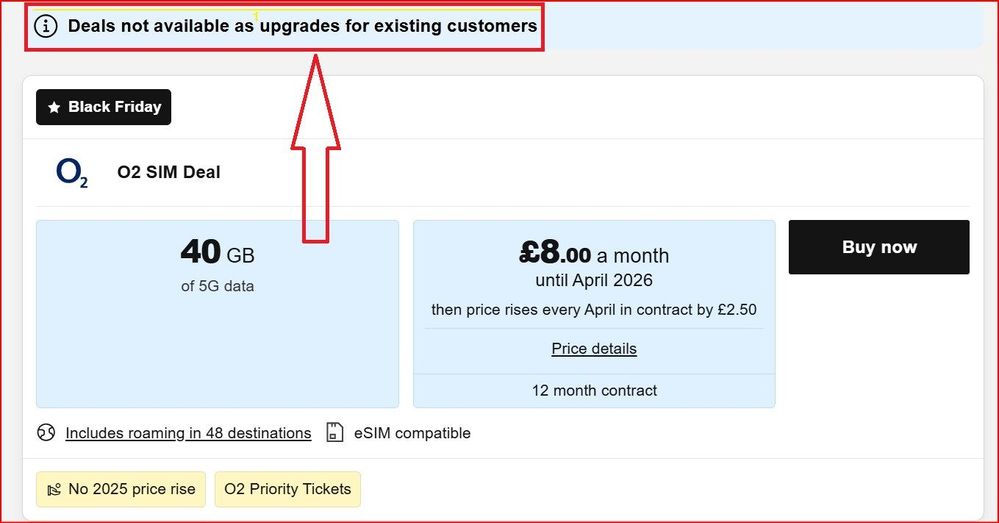The height and width of the screenshot is (523, 999).
Task: Open Includes roaming in 48 destinations link
Action: (x=188, y=433)
